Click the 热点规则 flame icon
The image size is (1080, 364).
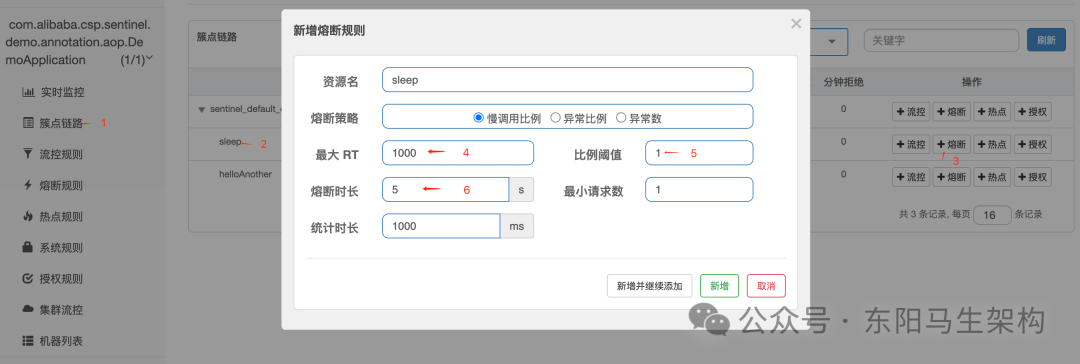click(28, 216)
